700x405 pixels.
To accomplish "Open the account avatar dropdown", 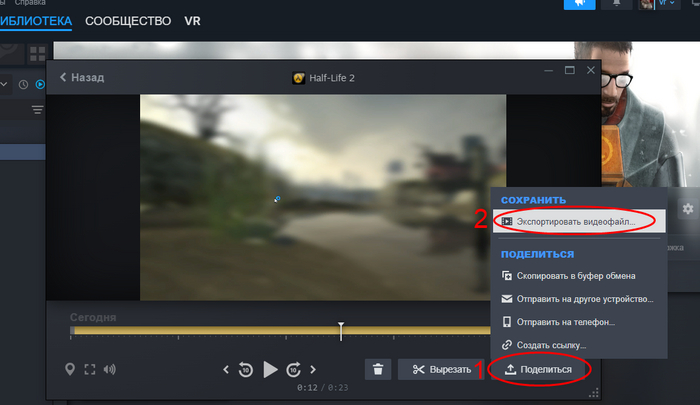I will coord(659,4).
